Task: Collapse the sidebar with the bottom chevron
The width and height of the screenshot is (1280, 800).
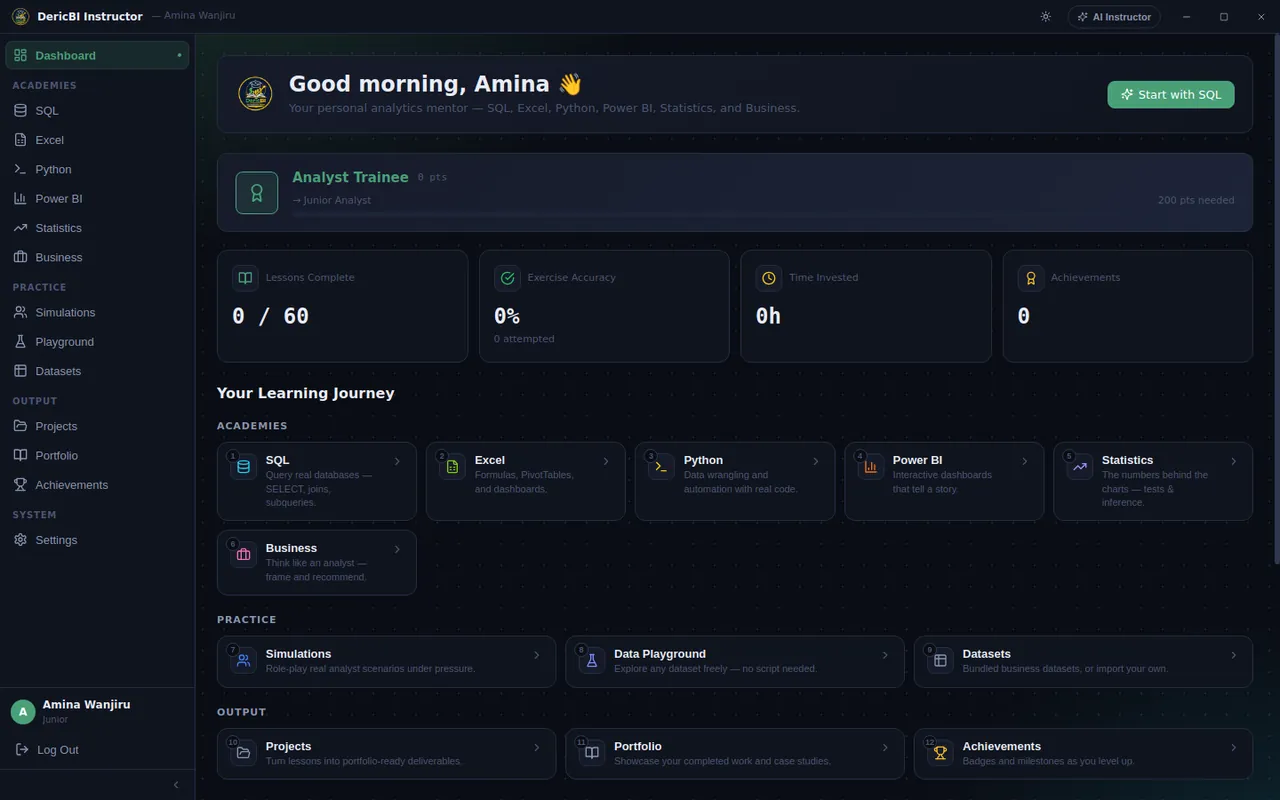Action: coord(177,785)
